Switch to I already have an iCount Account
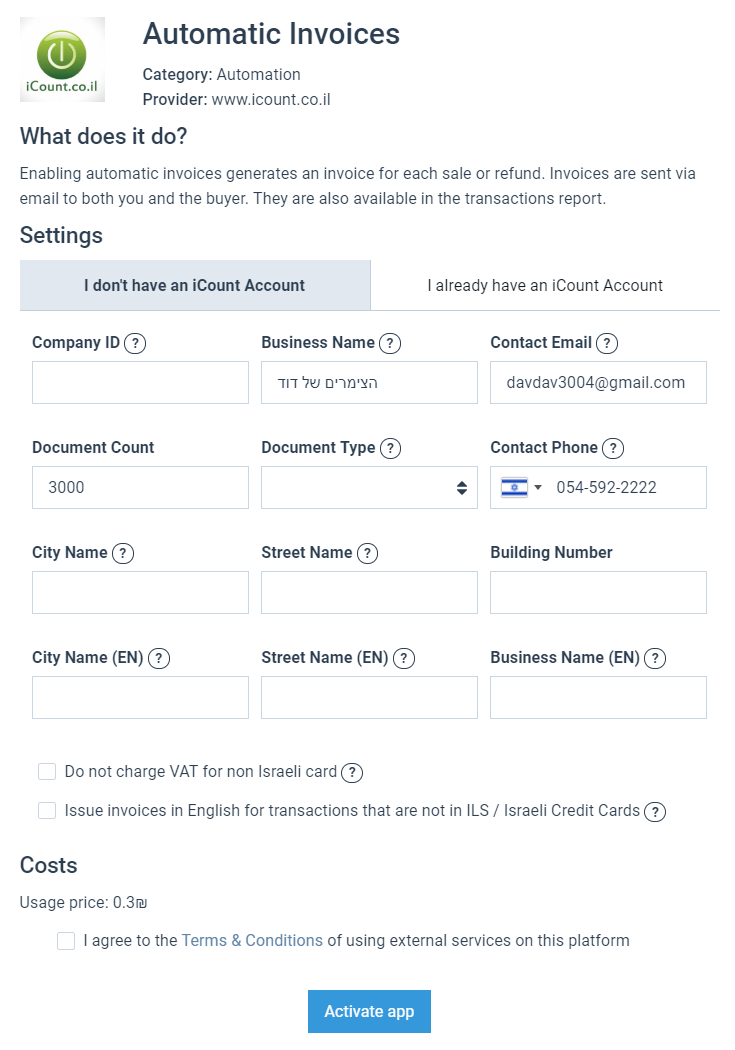Image resolution: width=735 pixels, height=1050 pixels. tap(545, 285)
